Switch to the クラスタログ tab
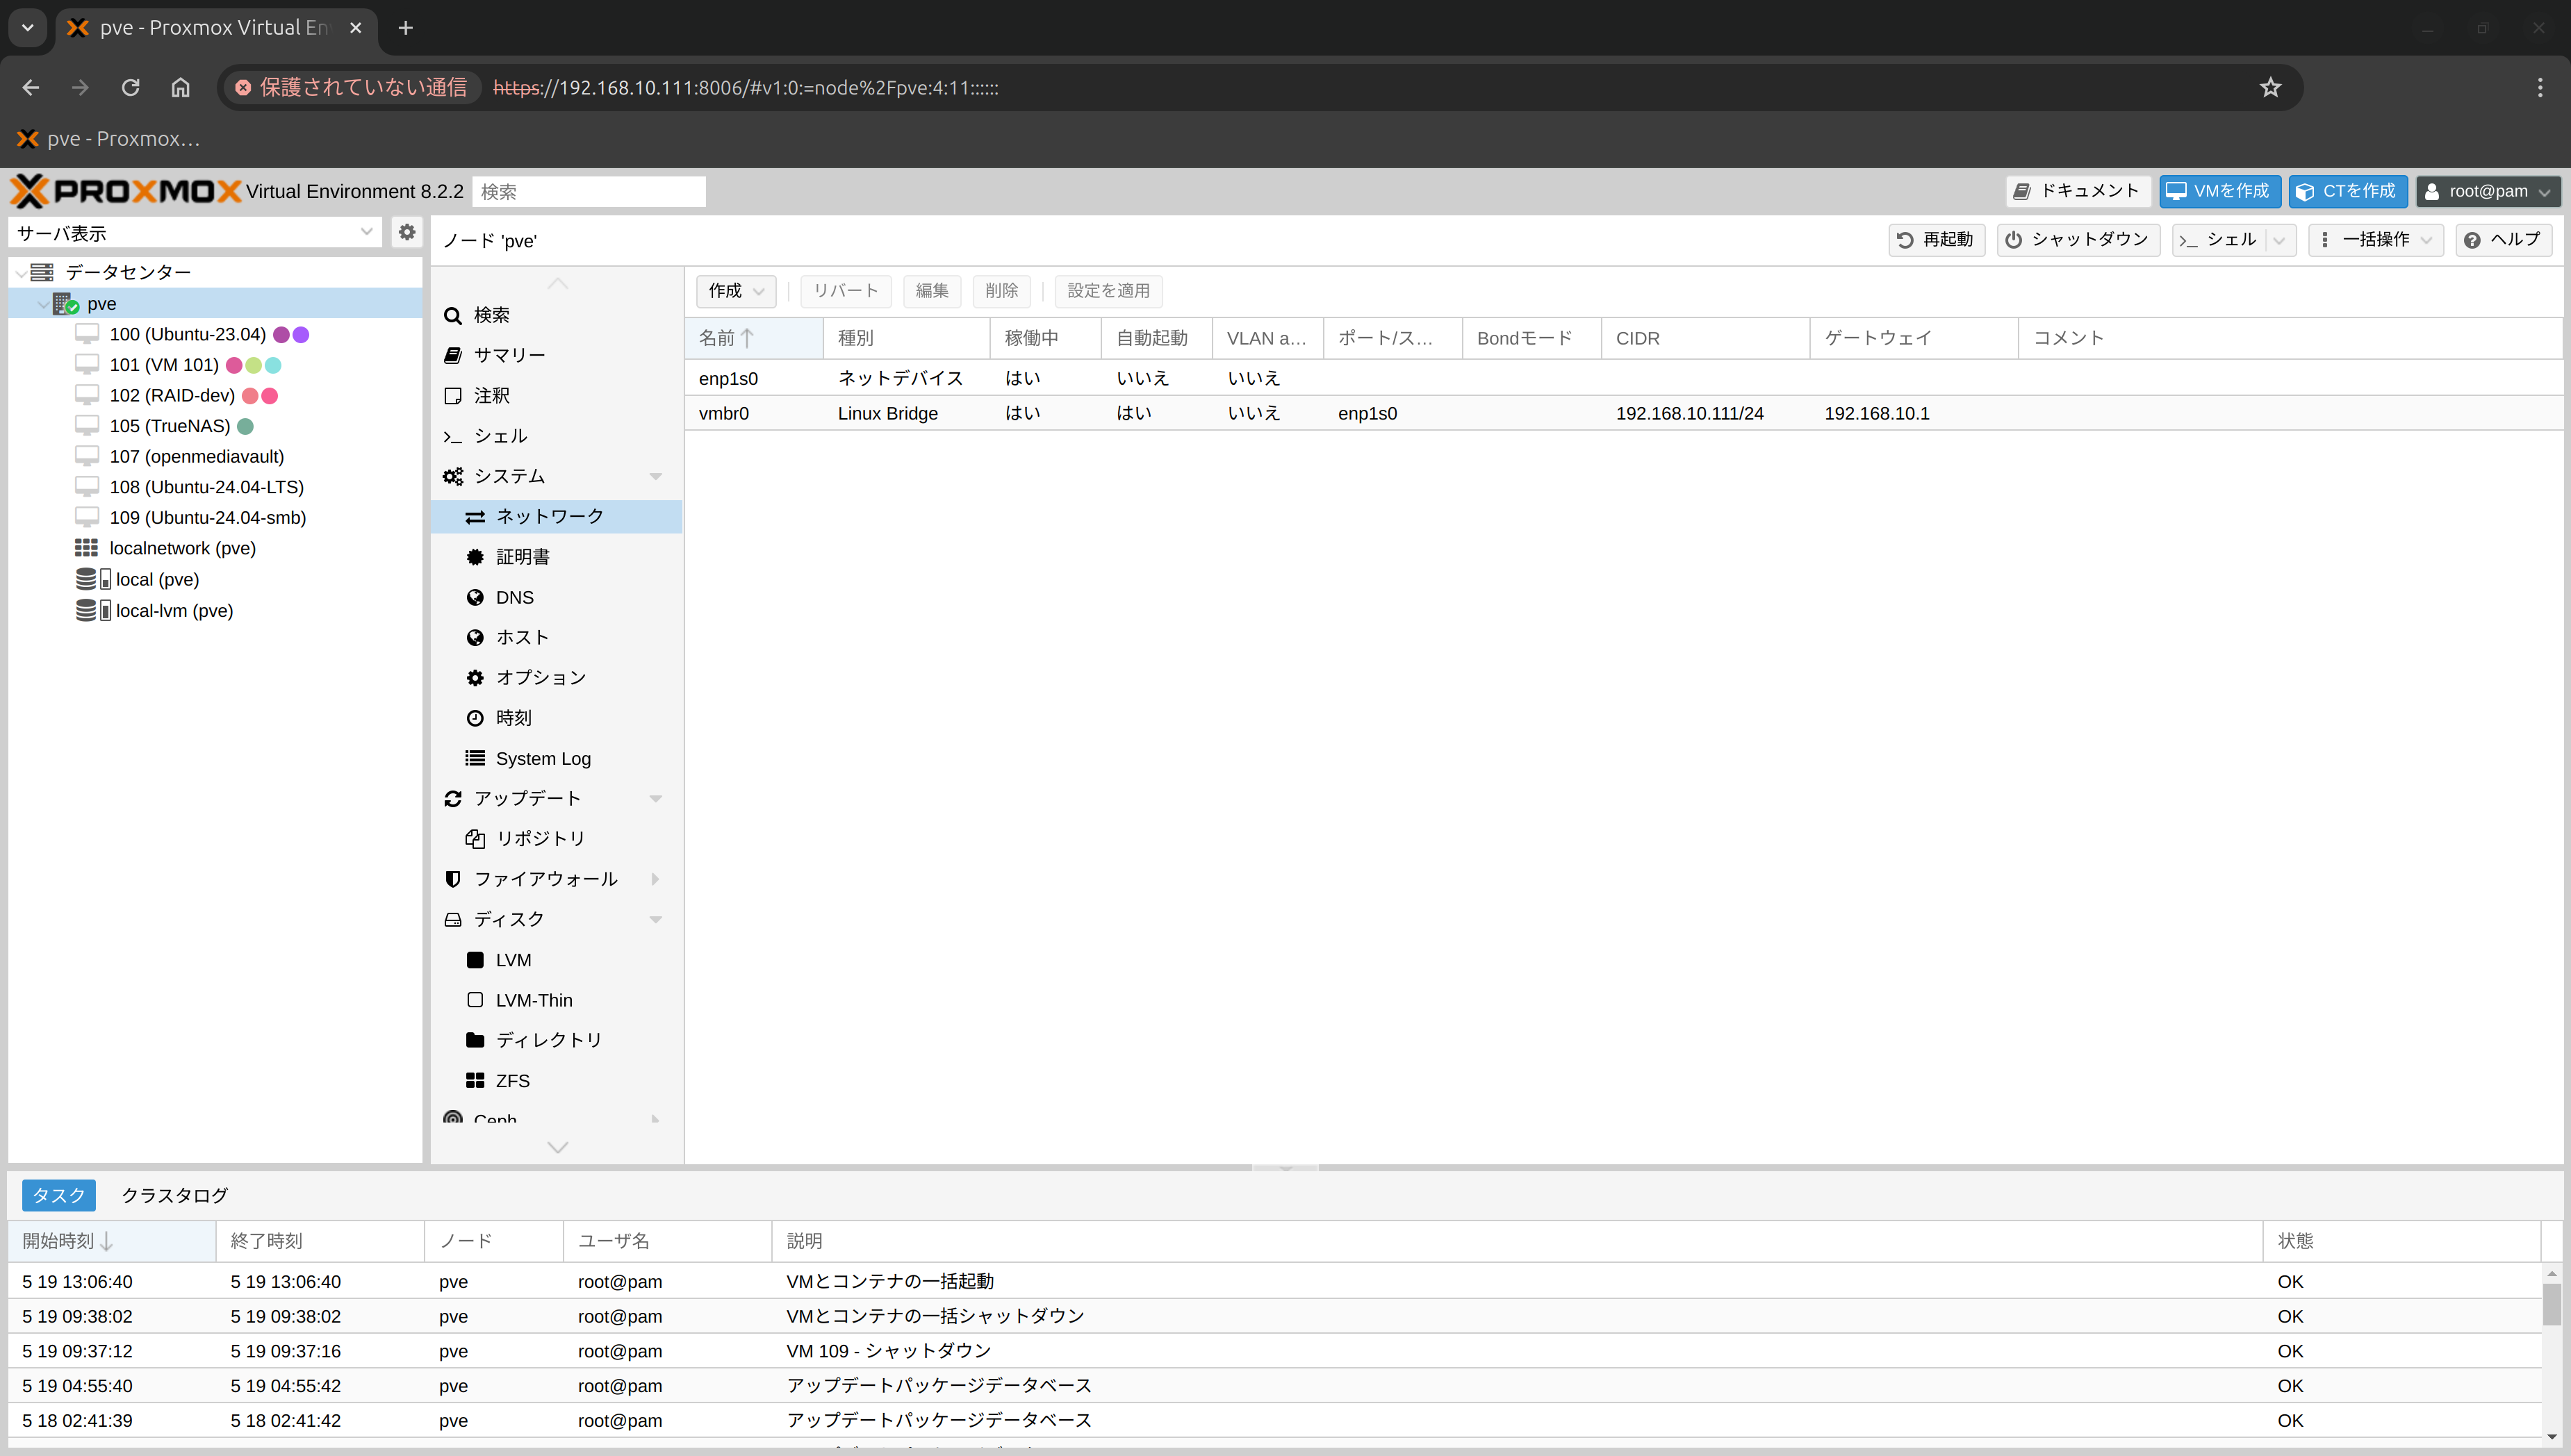The image size is (2571, 1456). 174,1195
